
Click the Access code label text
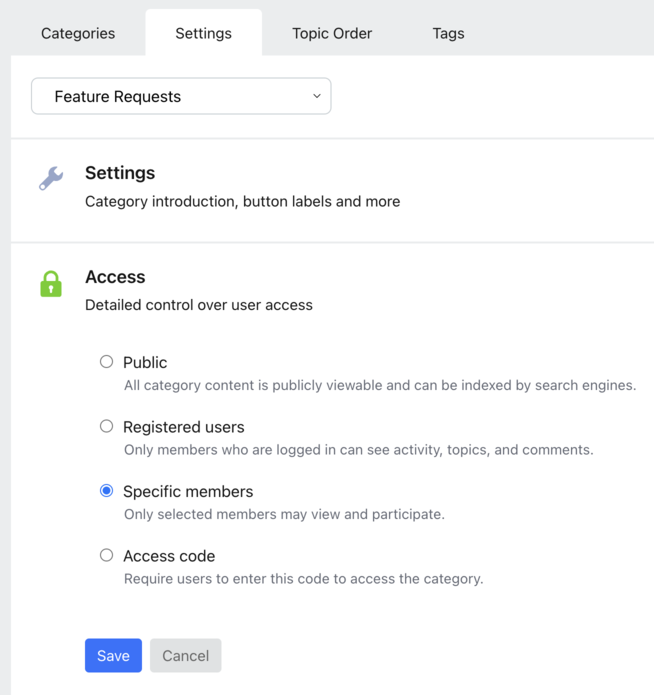pos(169,556)
